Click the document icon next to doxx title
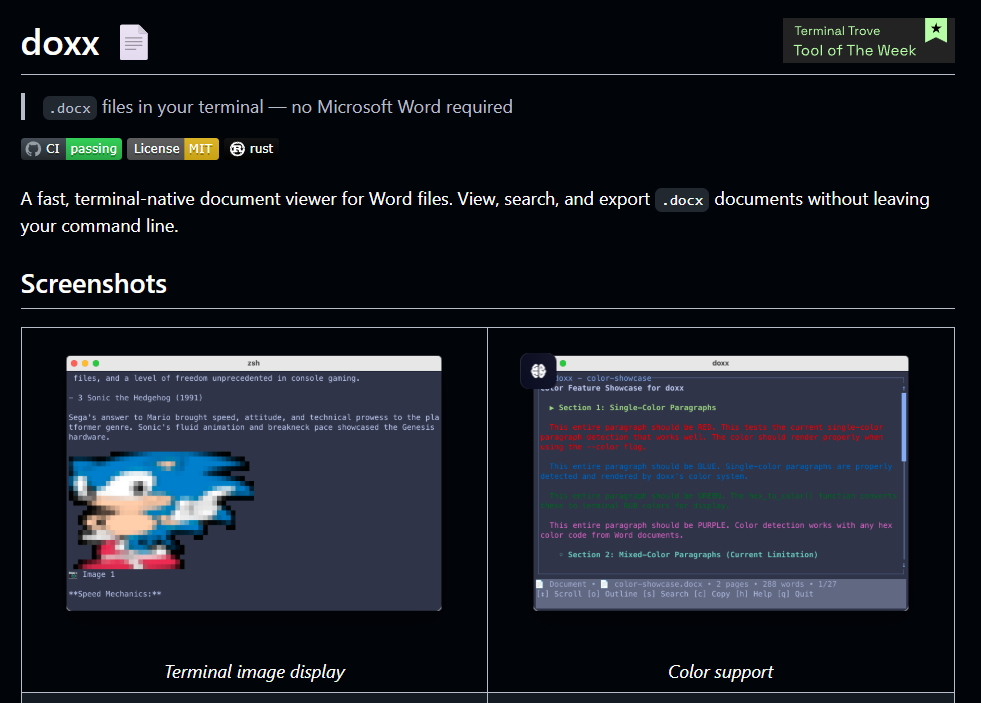Screen dimensions: 981x703 click(134, 43)
